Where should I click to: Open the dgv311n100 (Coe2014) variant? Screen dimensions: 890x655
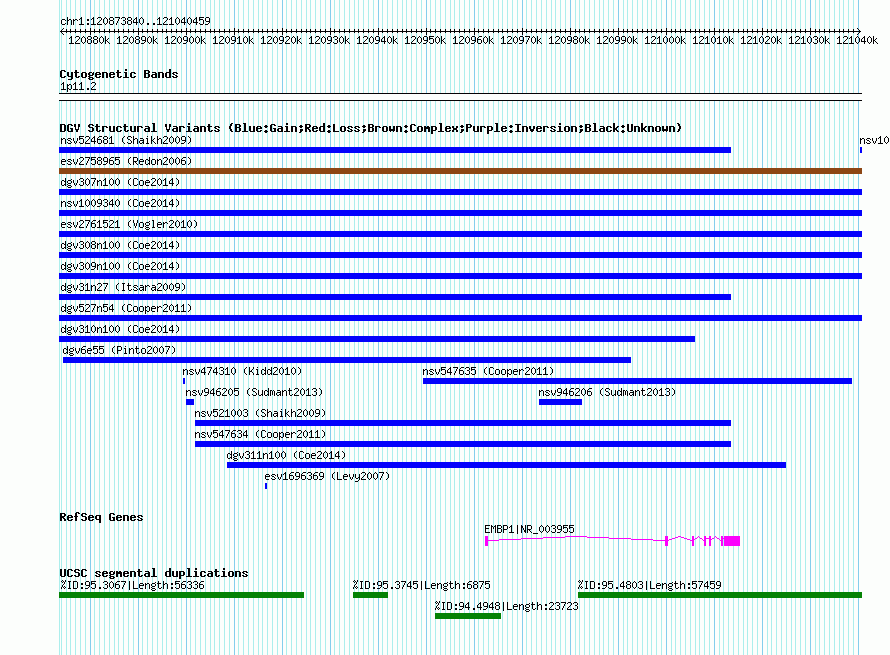pyautogui.click(x=286, y=455)
